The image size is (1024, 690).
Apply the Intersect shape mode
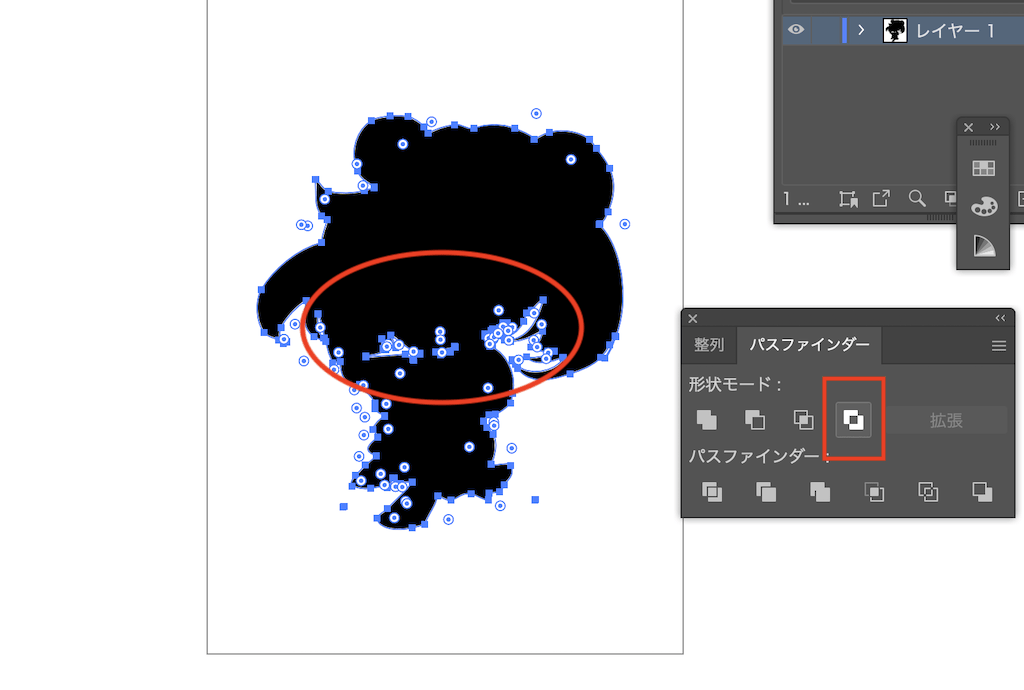click(x=803, y=420)
